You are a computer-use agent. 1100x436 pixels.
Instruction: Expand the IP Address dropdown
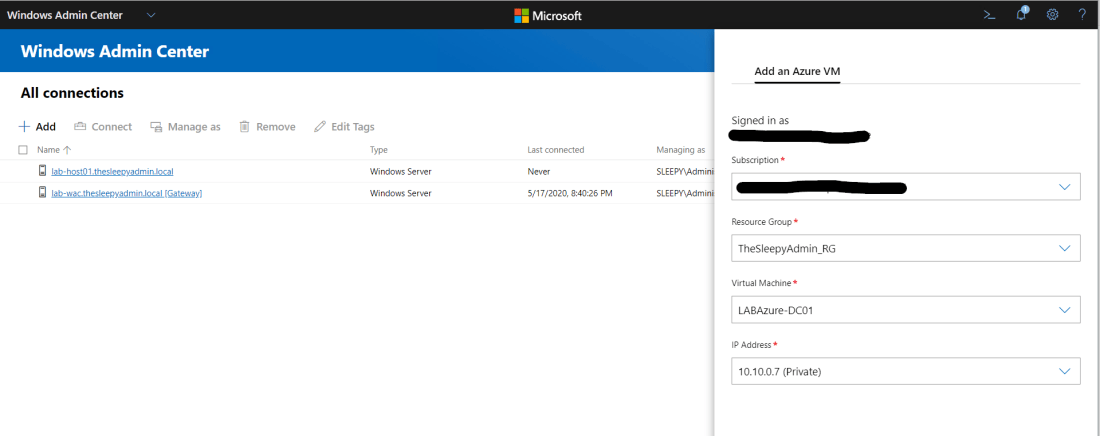pyautogui.click(x=1064, y=372)
